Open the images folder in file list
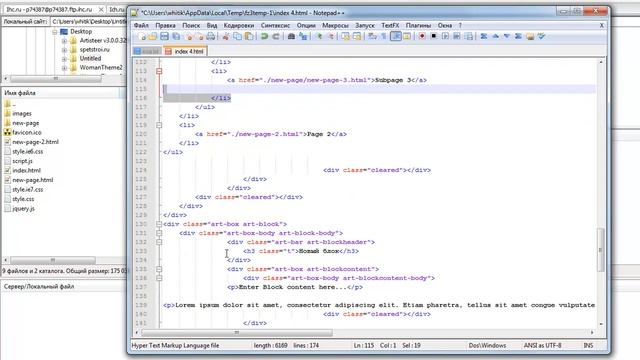The height and width of the screenshot is (360, 640). click(x=22, y=113)
